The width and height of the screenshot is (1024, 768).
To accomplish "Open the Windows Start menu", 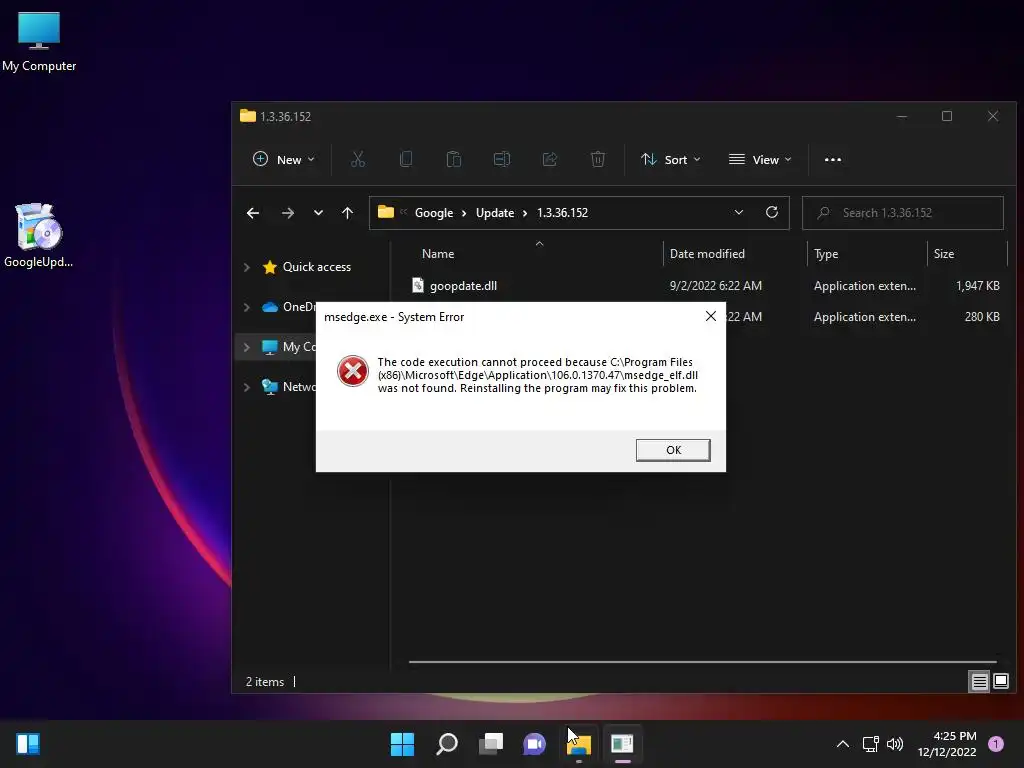I will [402, 744].
